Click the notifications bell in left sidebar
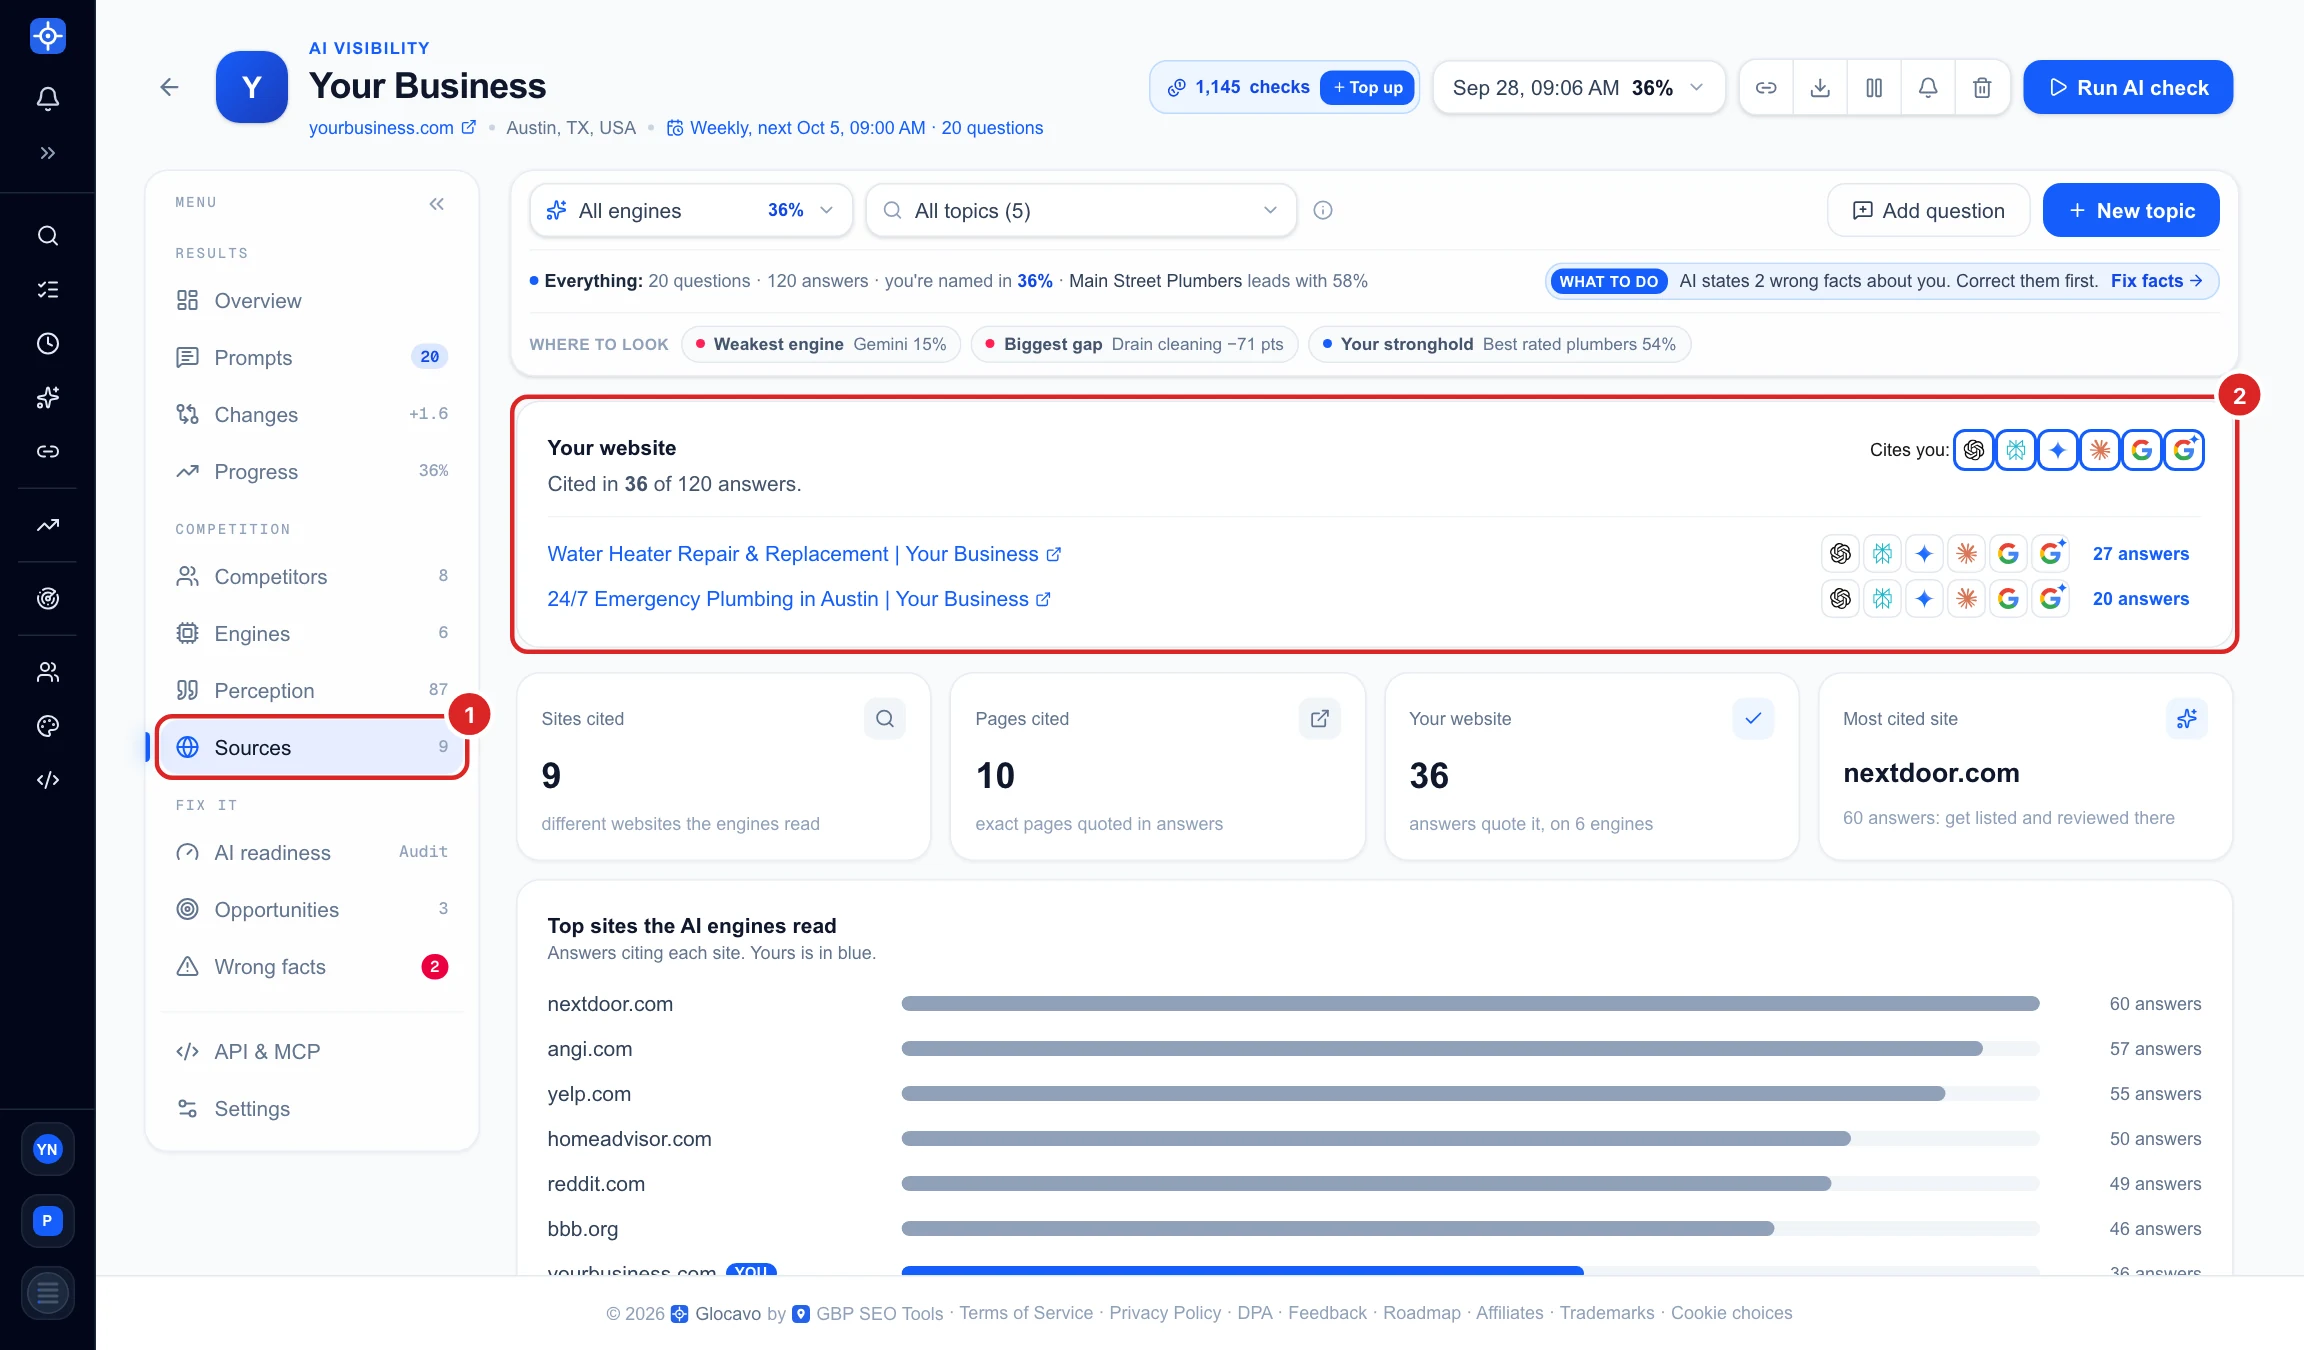The image size is (2304, 1350). pos(47,98)
